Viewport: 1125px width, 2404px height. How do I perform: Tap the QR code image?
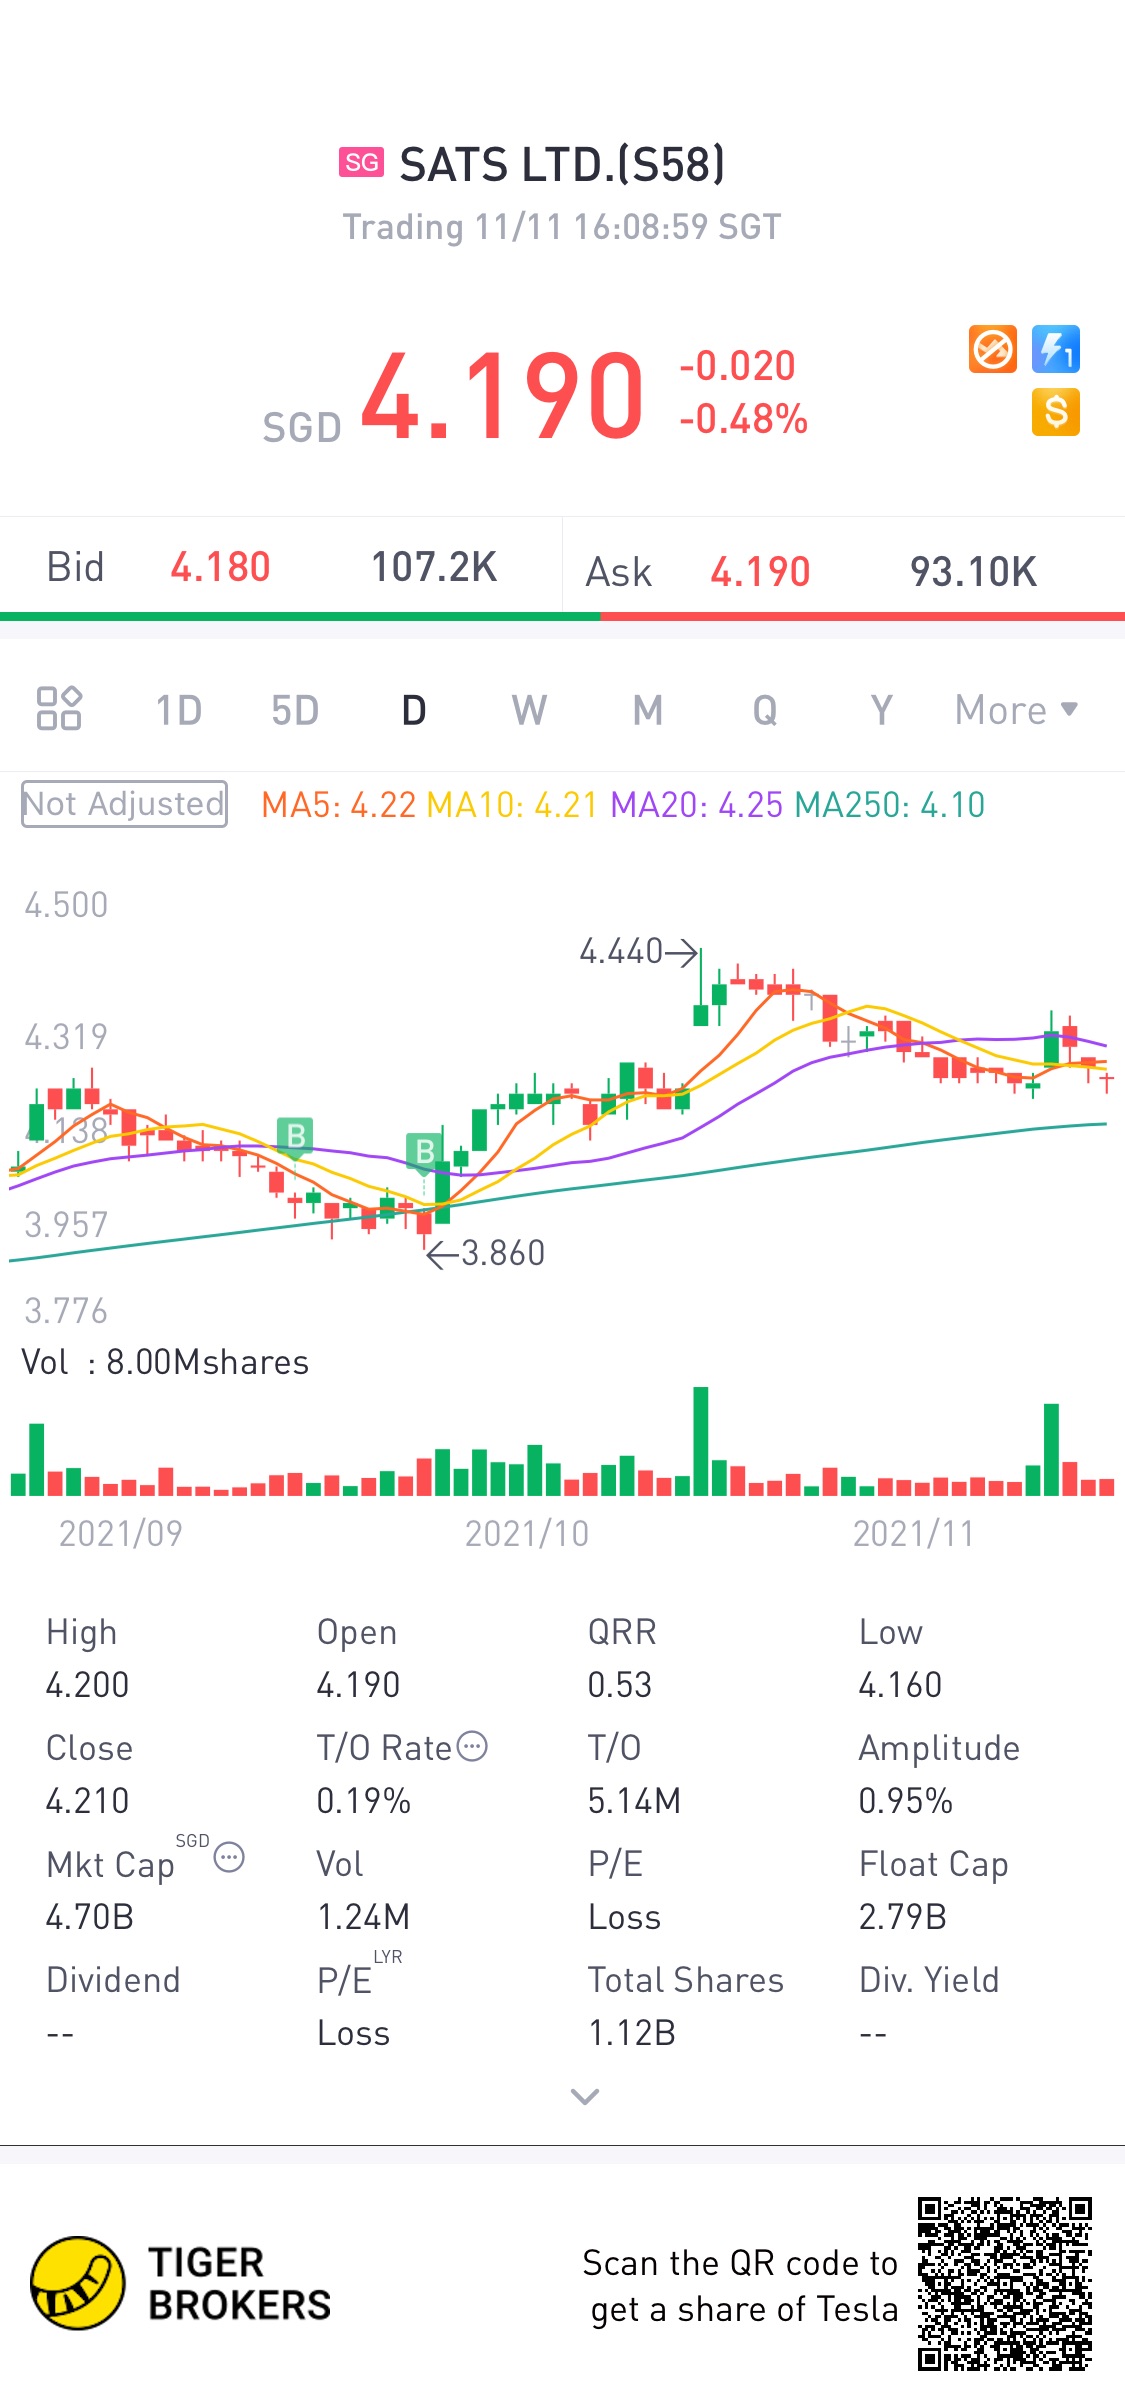(1005, 2283)
